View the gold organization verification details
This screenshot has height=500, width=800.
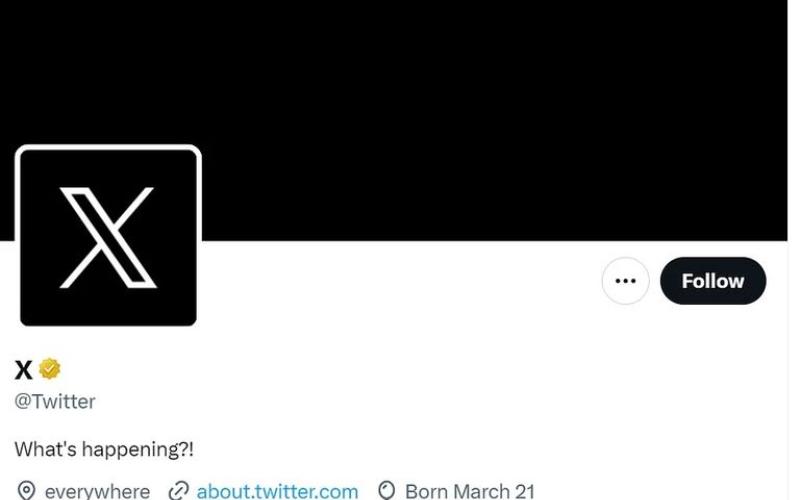(49, 369)
